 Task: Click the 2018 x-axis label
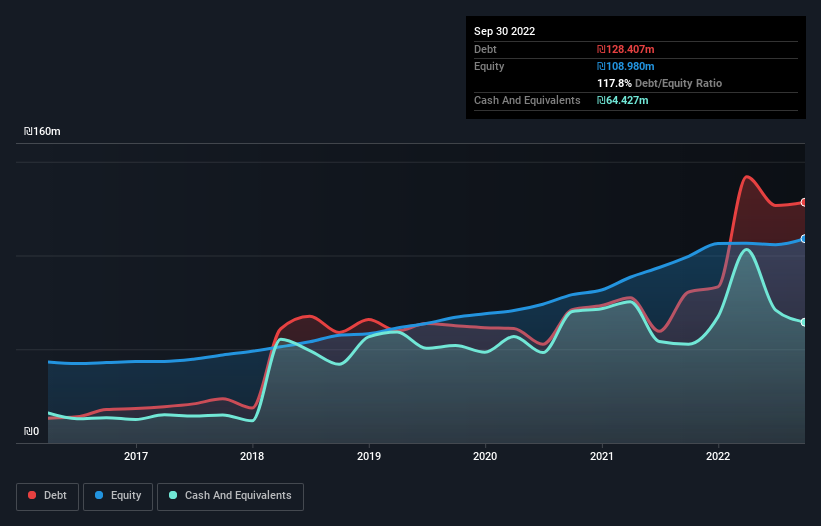click(252, 456)
